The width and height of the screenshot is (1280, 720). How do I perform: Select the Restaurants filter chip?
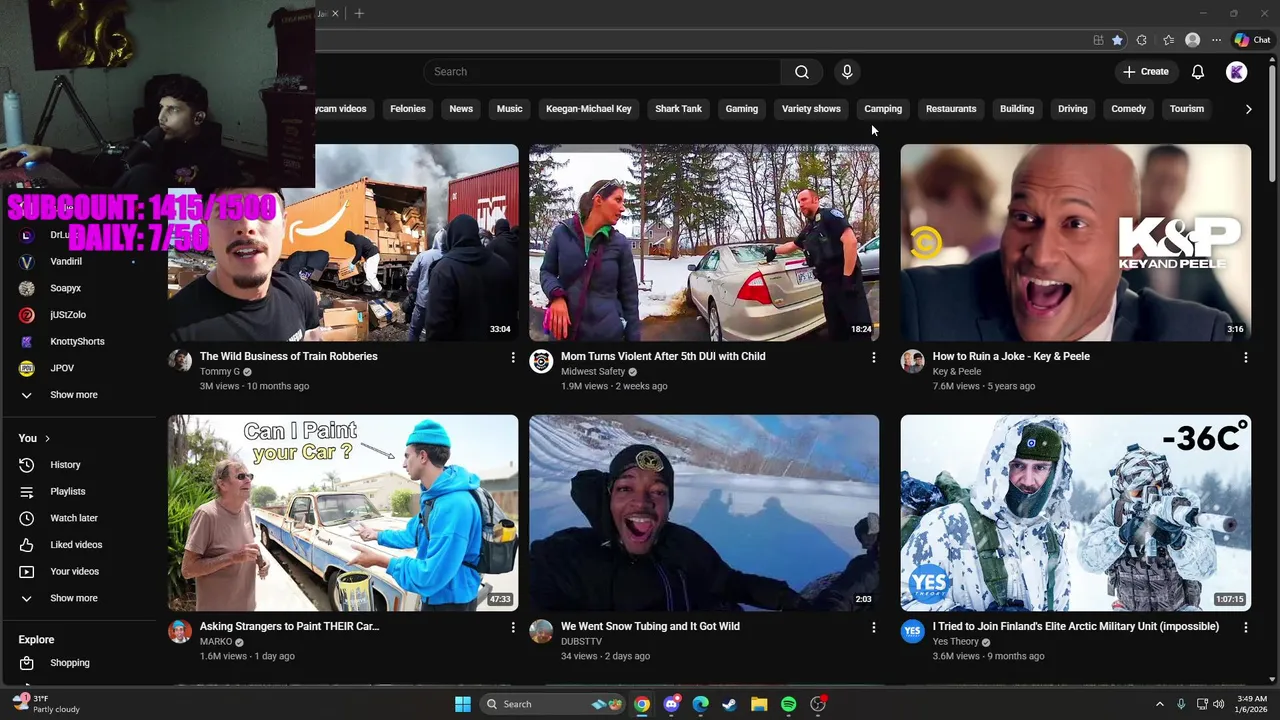951,109
